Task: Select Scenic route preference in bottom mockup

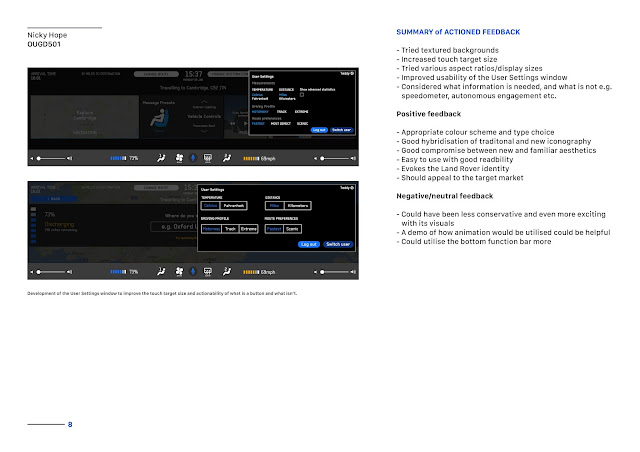Action: 292,229
